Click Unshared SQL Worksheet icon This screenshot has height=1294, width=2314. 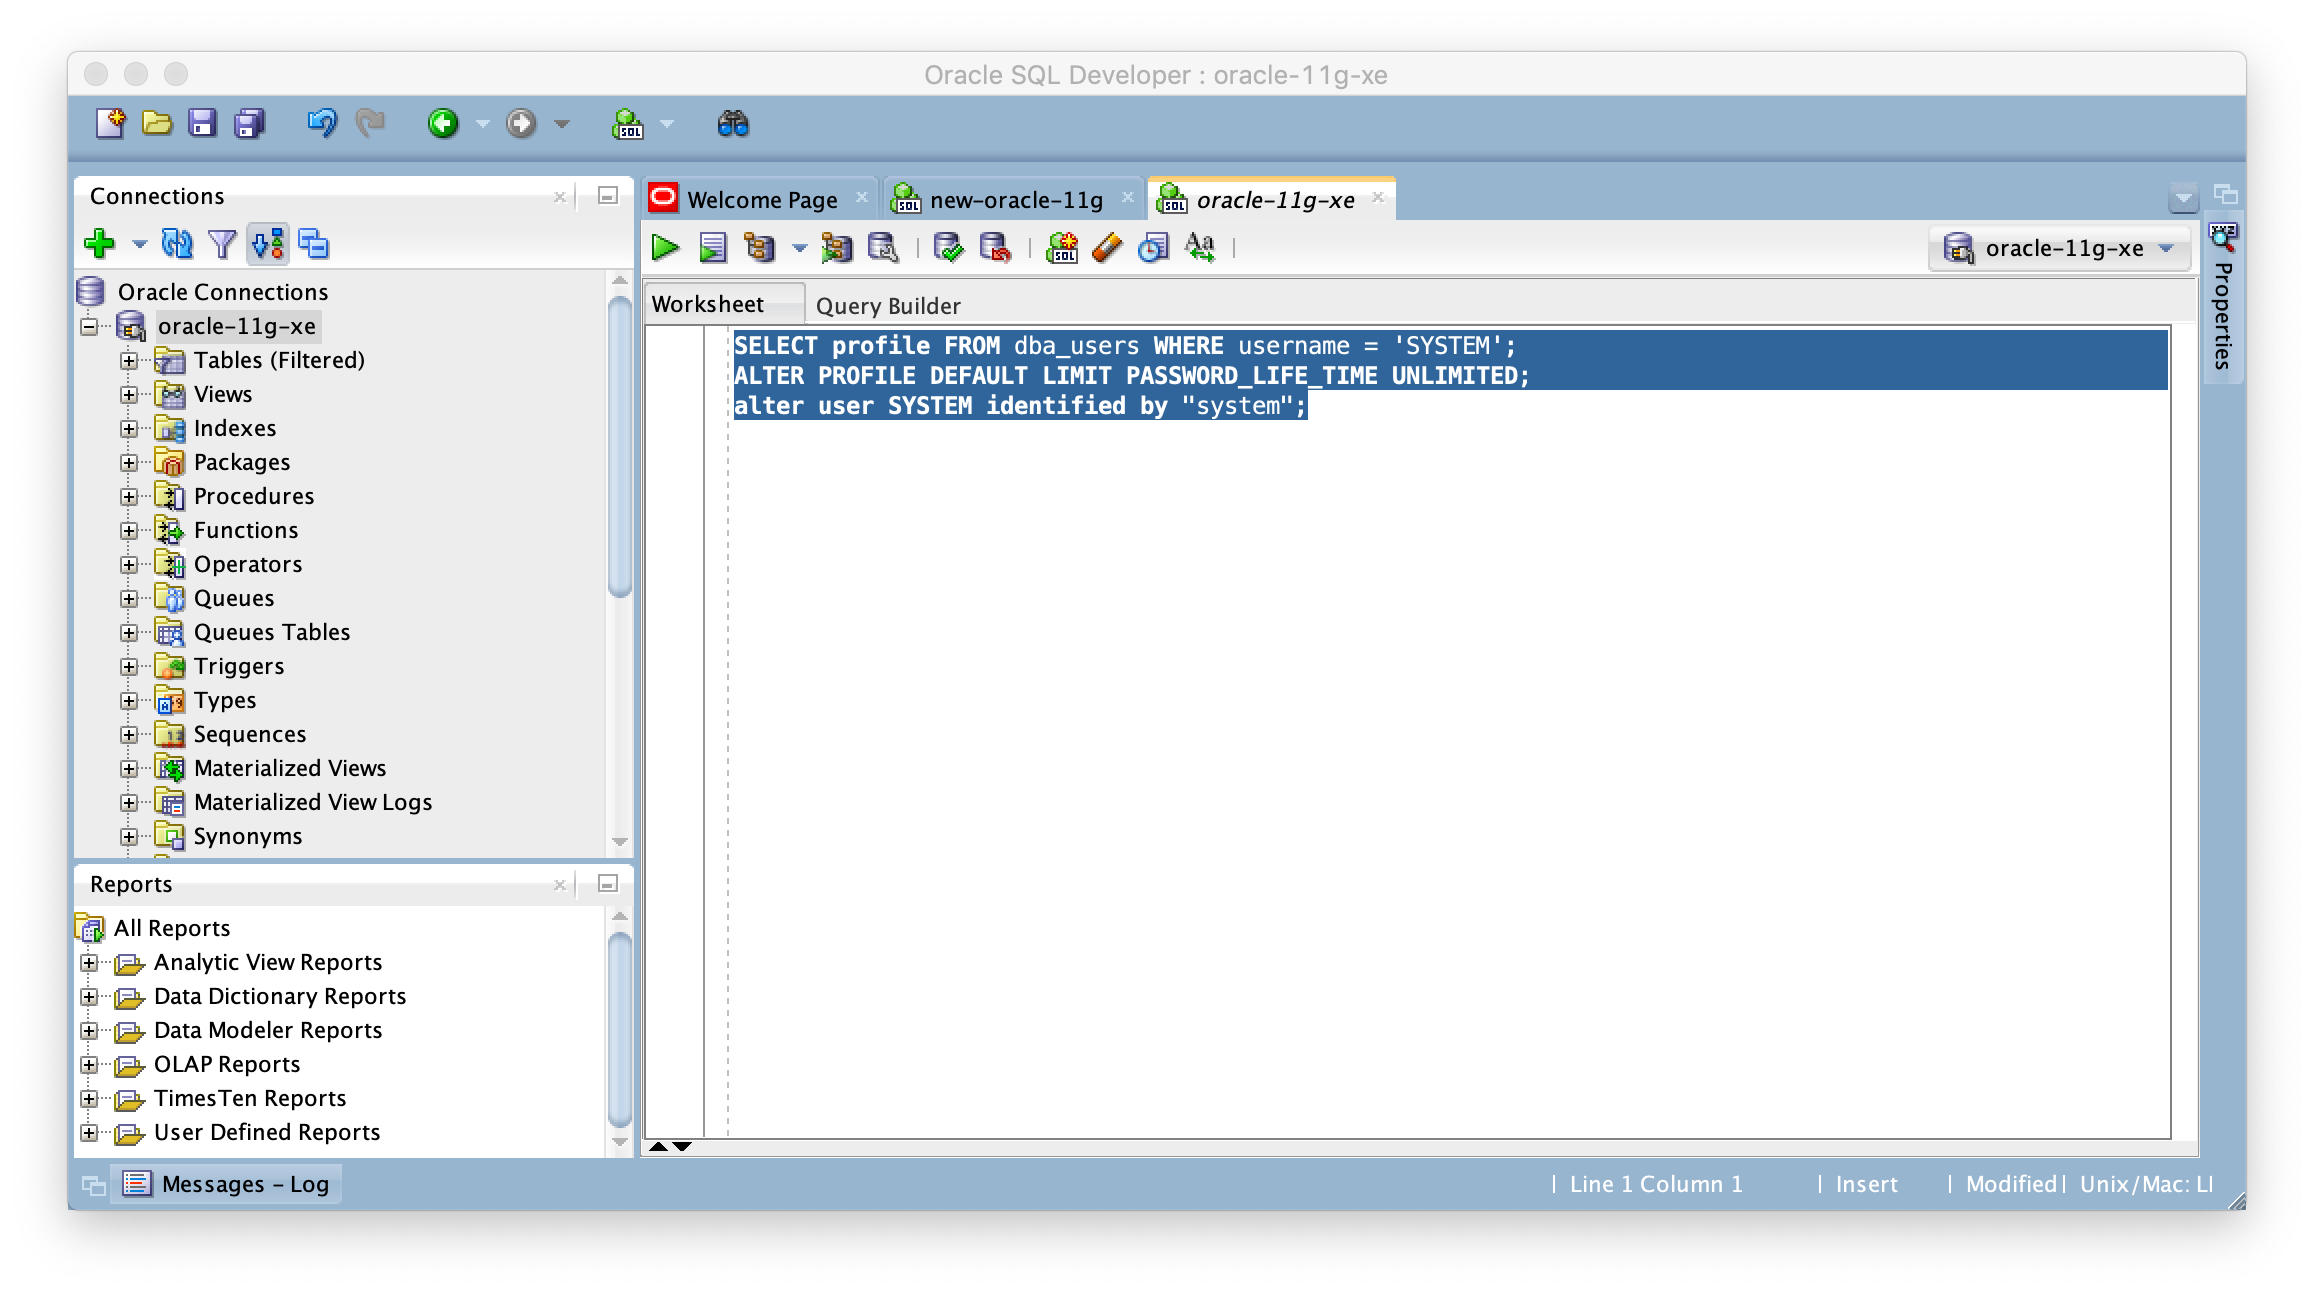(x=1062, y=247)
